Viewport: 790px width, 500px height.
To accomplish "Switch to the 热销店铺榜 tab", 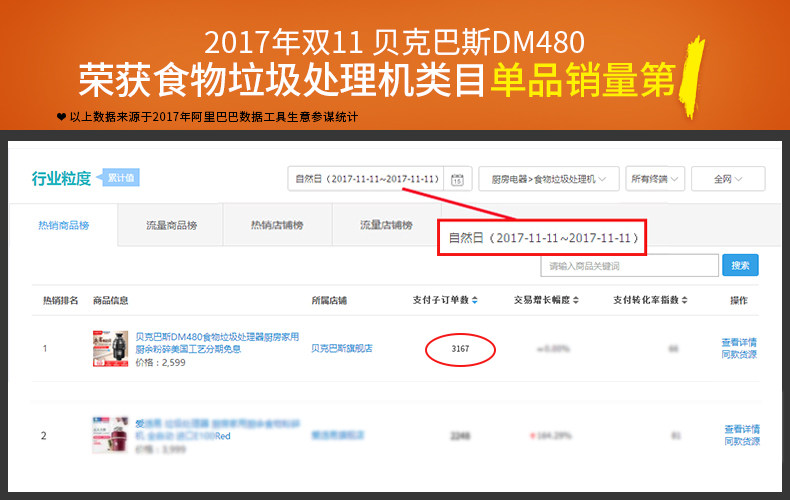I will [x=277, y=225].
